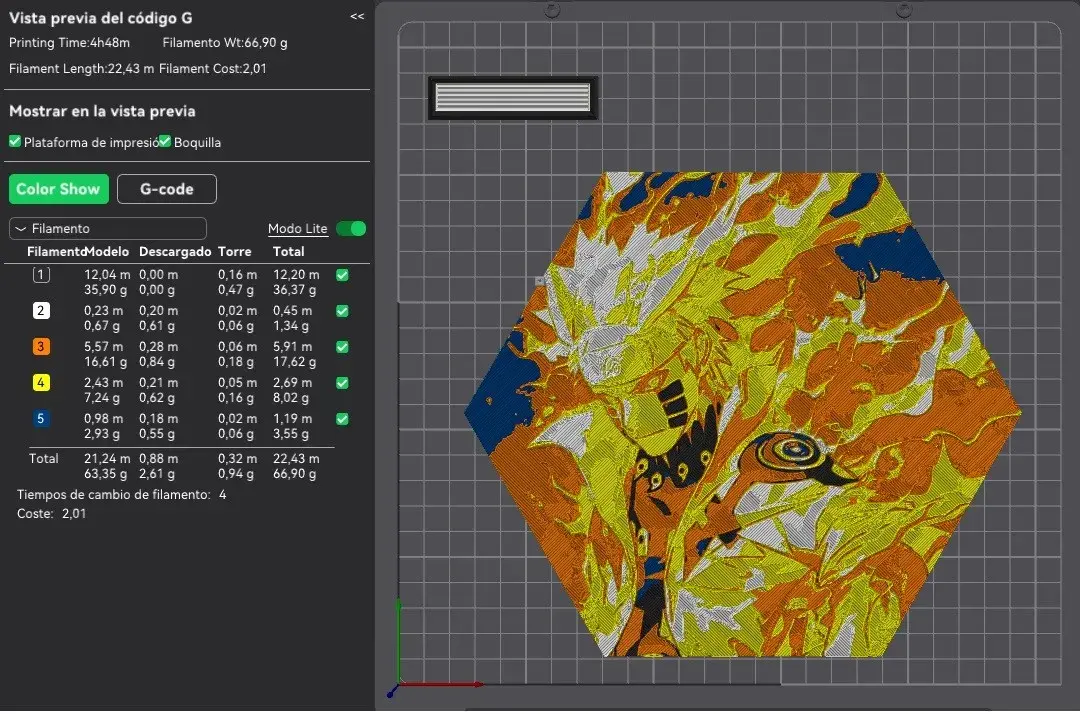Uncheck visibility for filament 1

[x=342, y=275]
